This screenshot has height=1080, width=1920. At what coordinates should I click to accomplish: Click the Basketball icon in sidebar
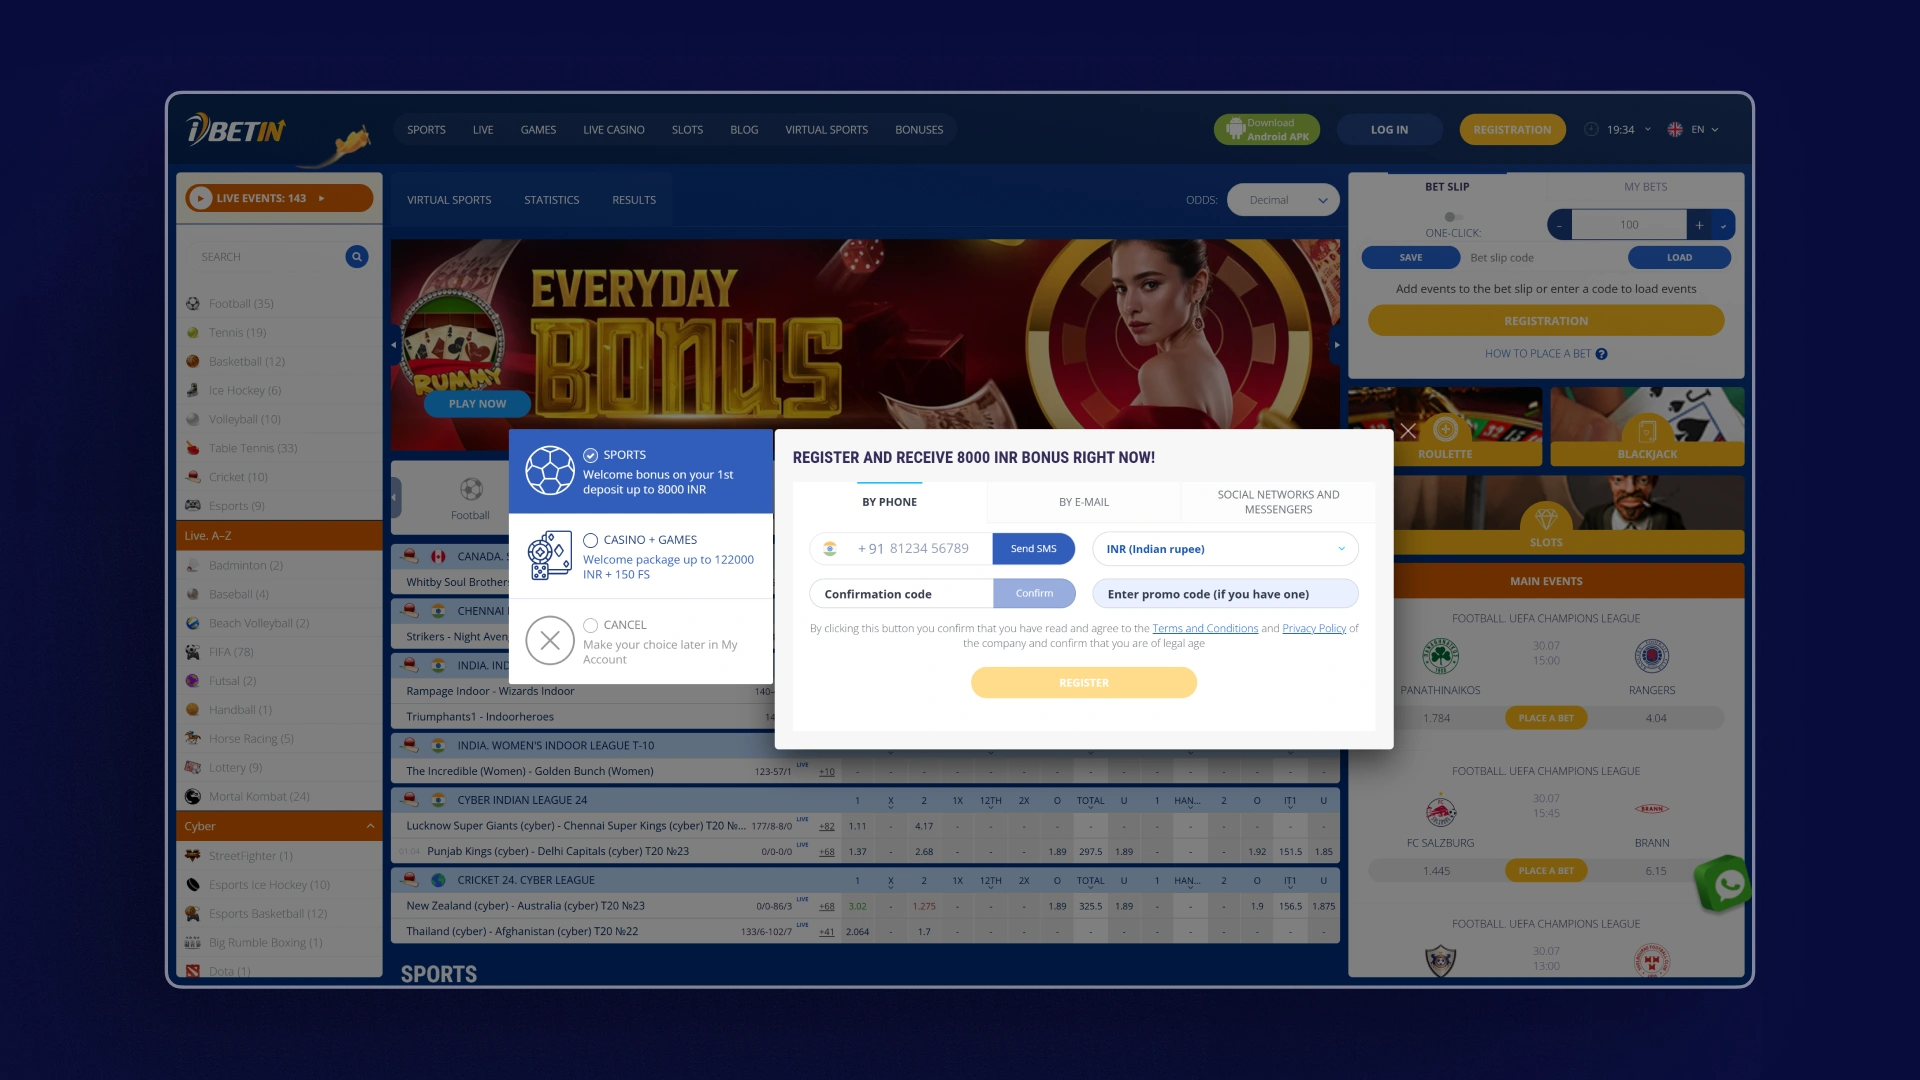tap(193, 362)
